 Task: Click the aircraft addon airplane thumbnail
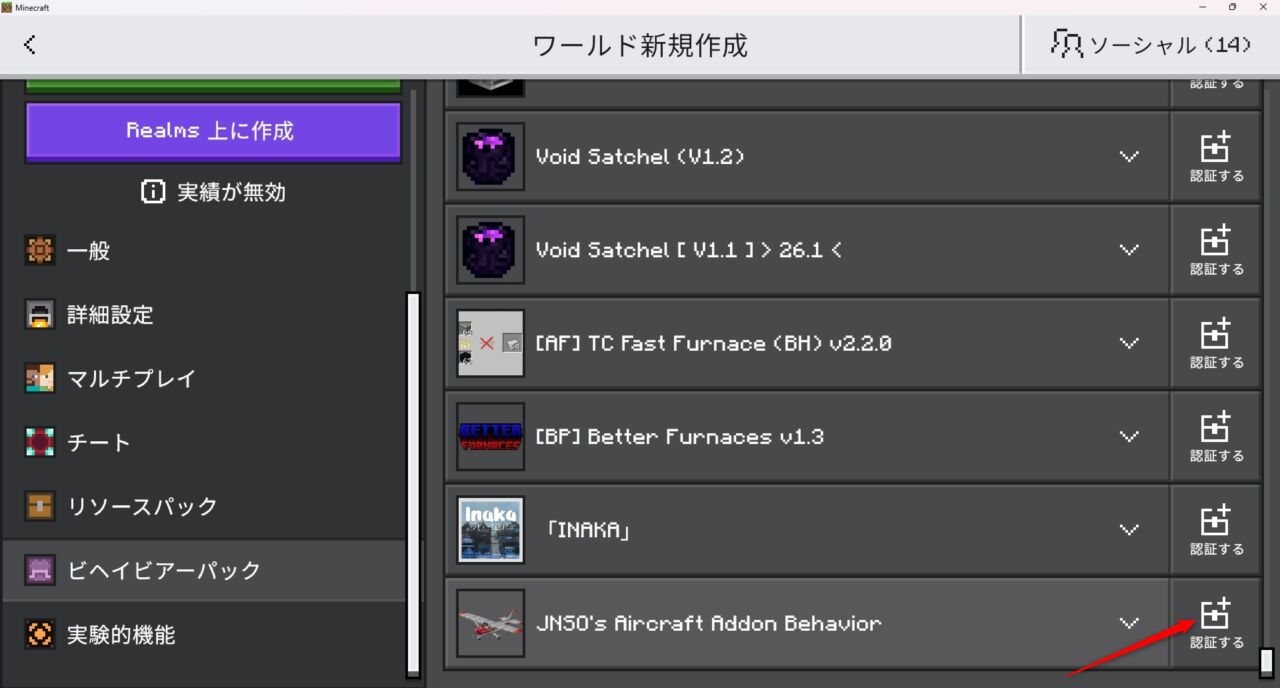pyautogui.click(x=491, y=623)
